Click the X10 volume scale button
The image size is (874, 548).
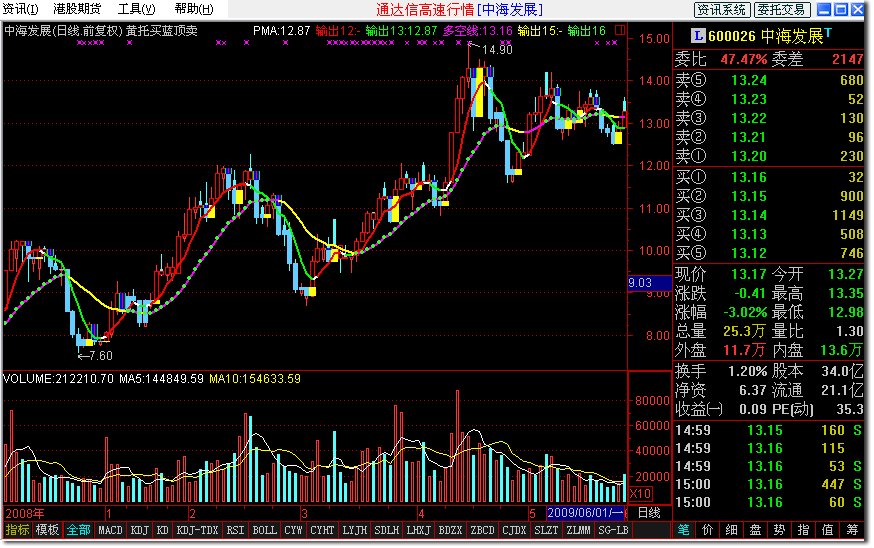click(640, 493)
